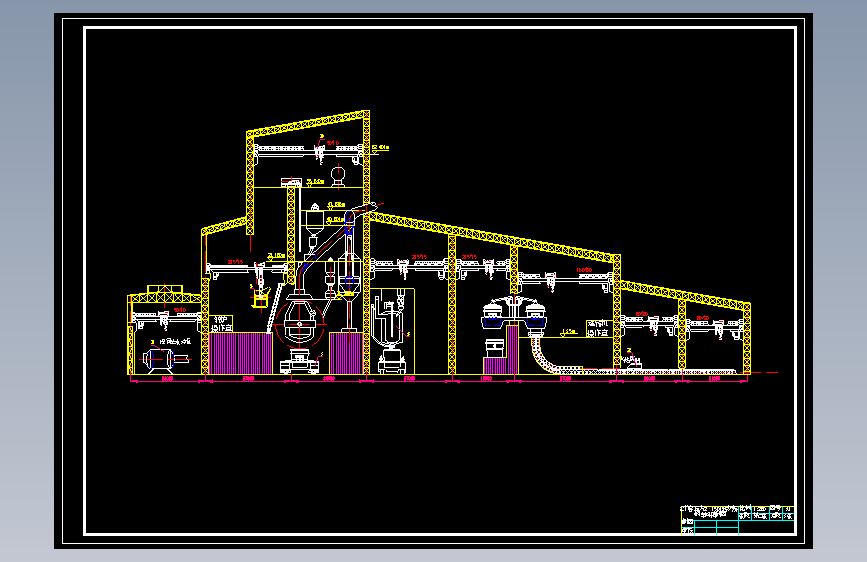Select the yellow ladle hanging from the crane hook
The image size is (867, 562).
pos(260,300)
